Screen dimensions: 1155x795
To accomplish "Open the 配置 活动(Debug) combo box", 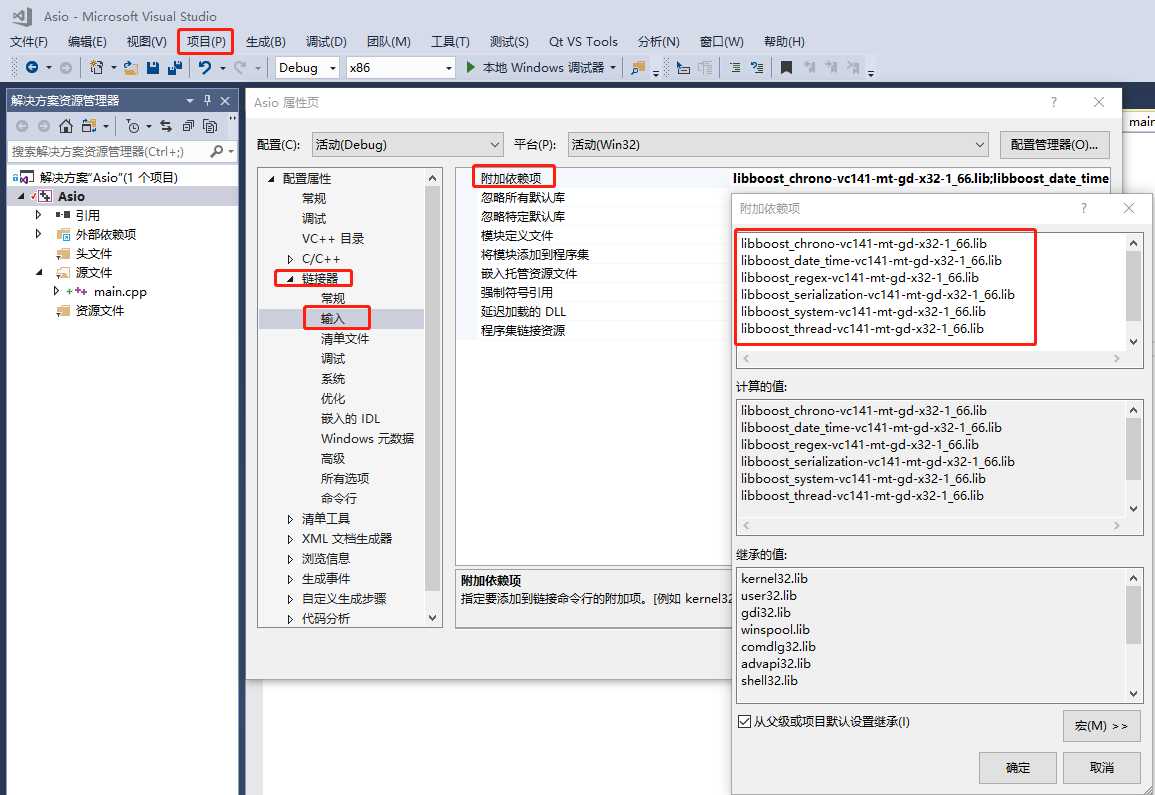I will [407, 144].
